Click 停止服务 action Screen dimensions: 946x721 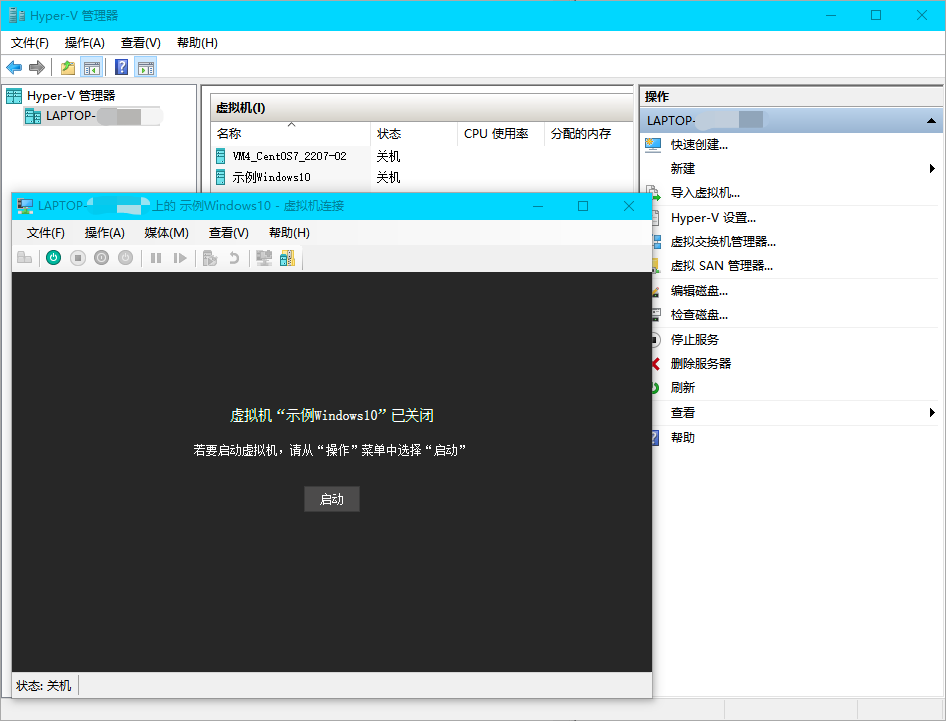coord(694,340)
